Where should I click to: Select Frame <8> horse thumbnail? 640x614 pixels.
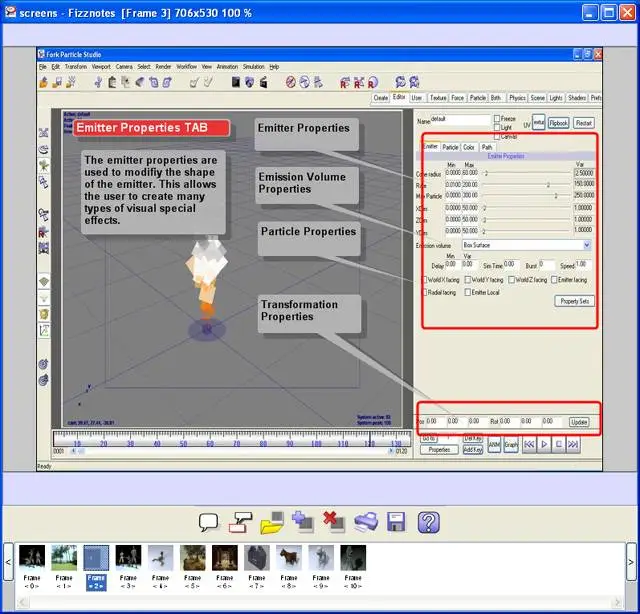coord(289,558)
